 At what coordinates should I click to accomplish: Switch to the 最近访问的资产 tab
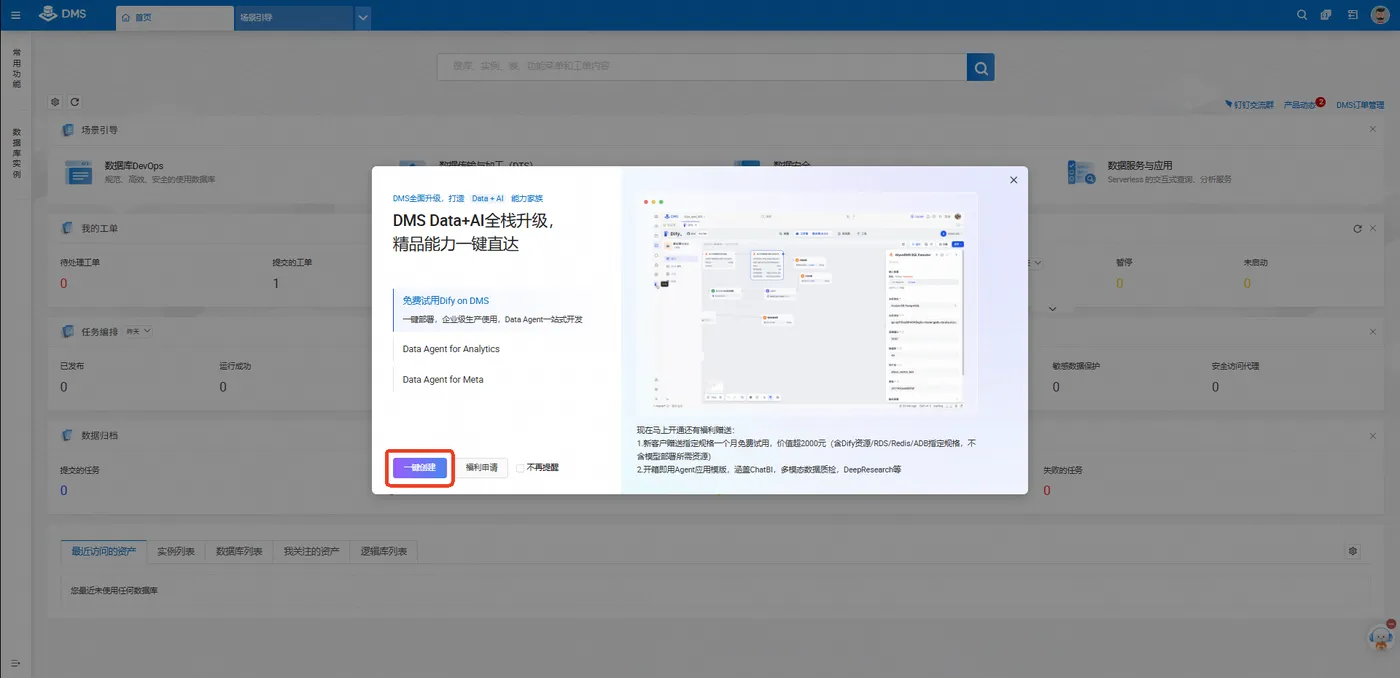[x=103, y=551]
